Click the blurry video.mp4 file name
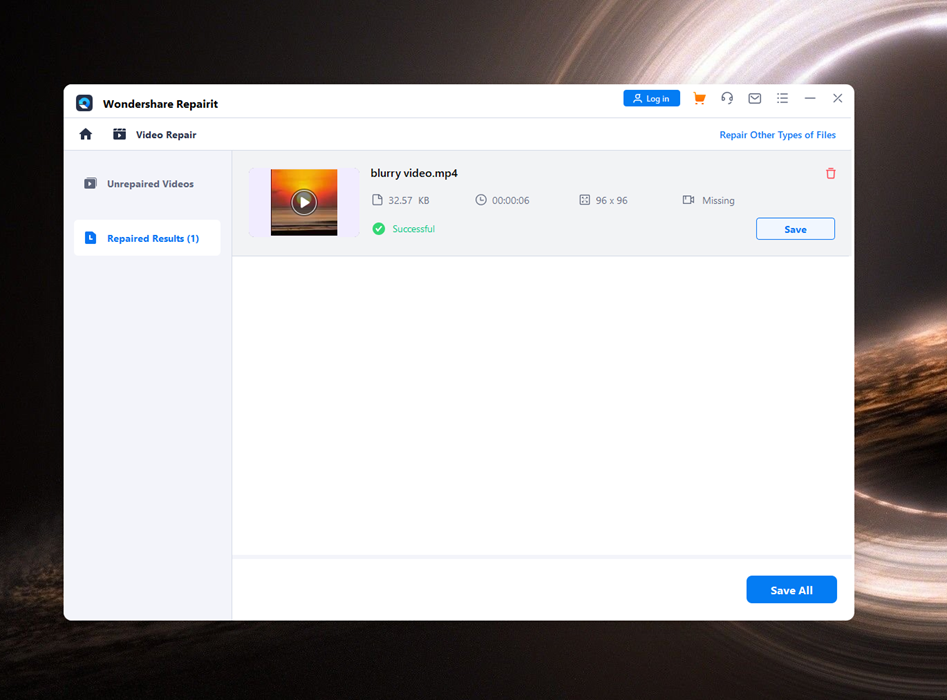This screenshot has height=700, width=947. point(414,173)
